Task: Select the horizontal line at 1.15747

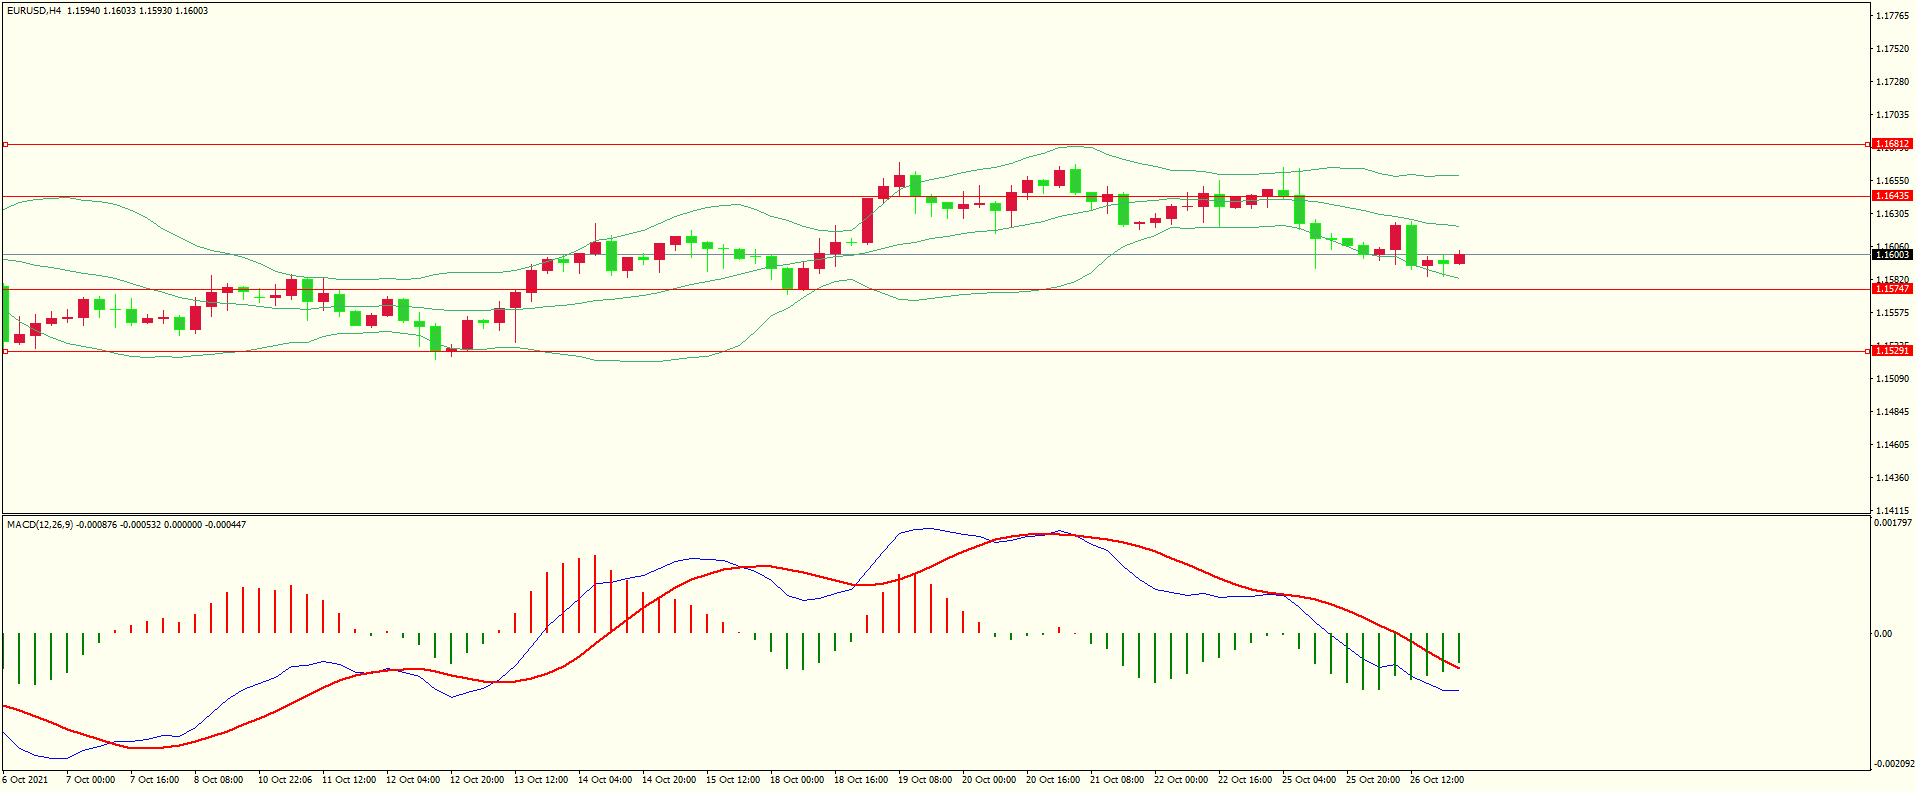Action: (x=935, y=290)
